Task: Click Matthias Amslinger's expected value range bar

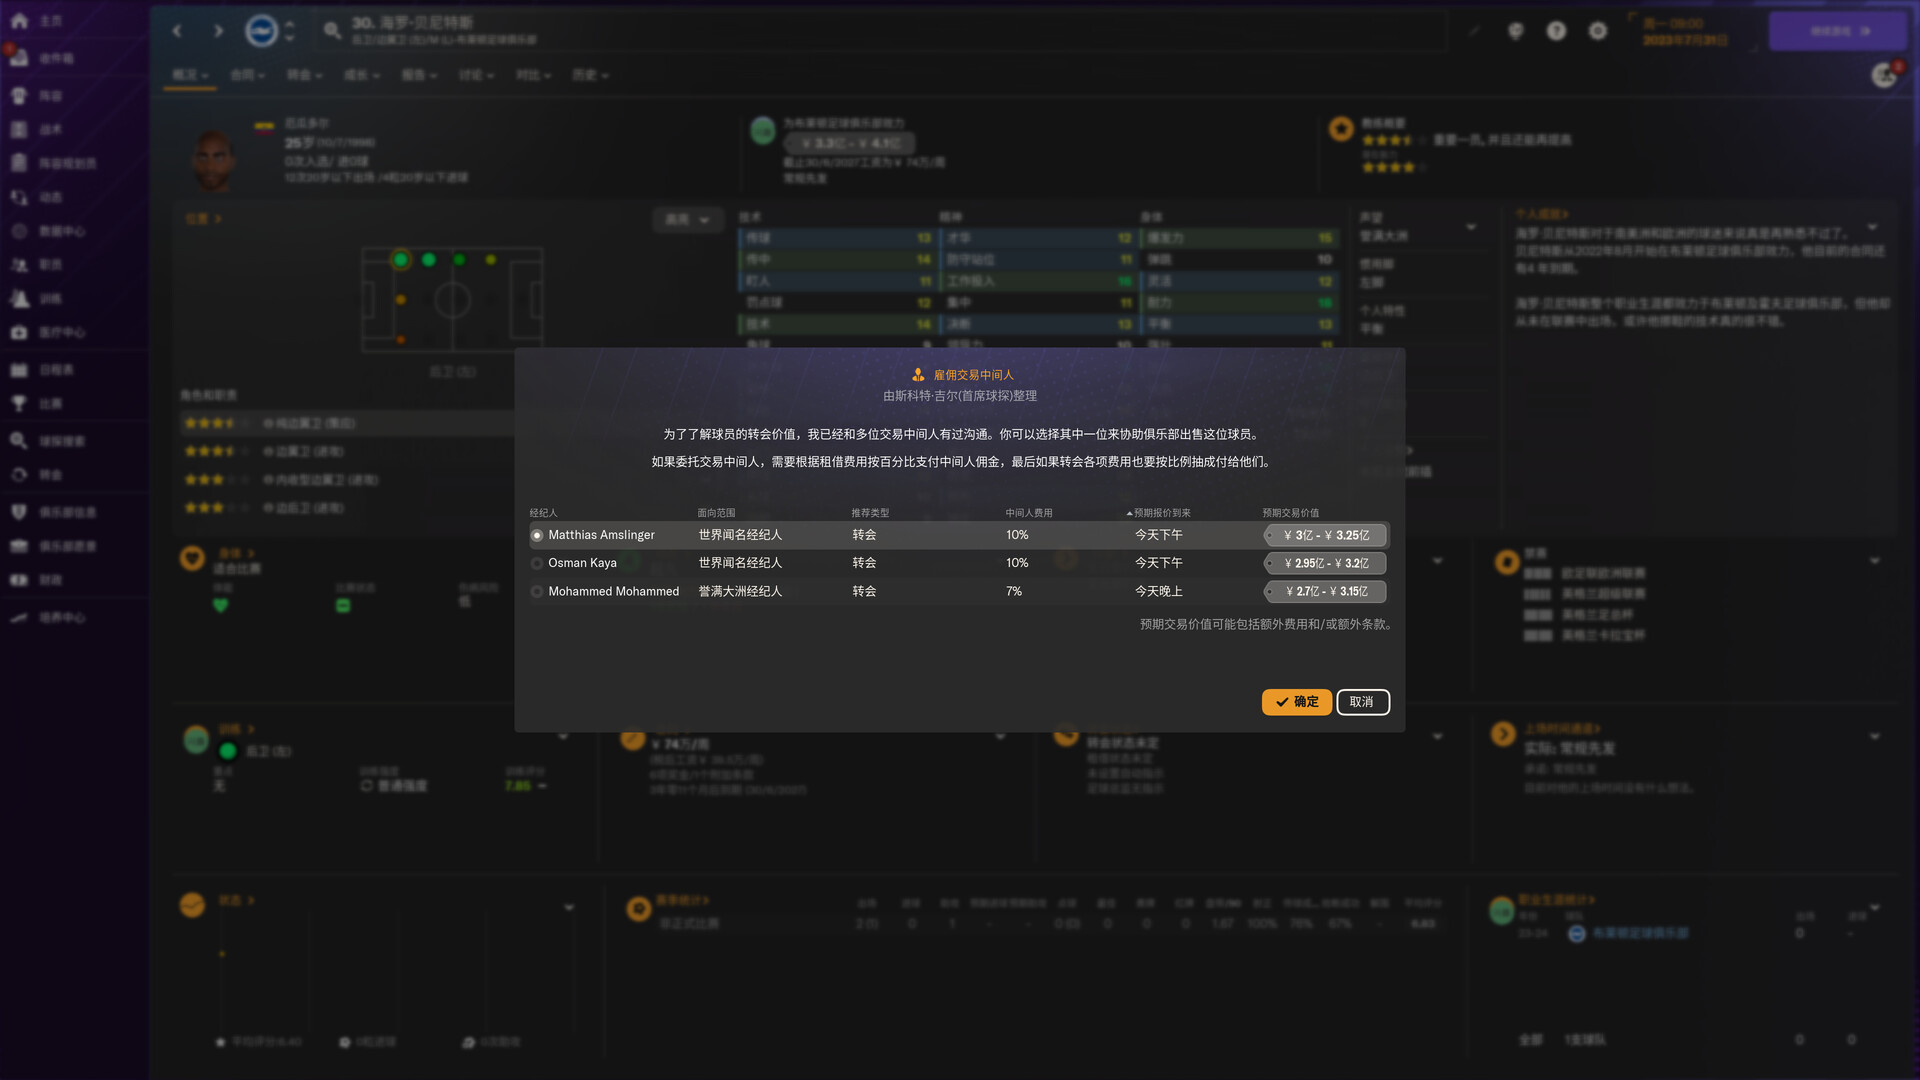Action: pos(1325,535)
